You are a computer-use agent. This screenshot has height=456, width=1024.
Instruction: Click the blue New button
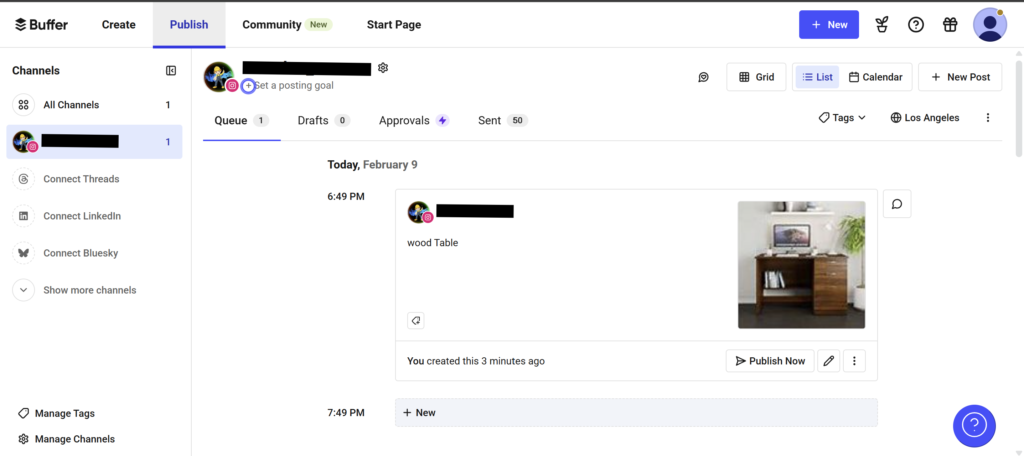829,25
